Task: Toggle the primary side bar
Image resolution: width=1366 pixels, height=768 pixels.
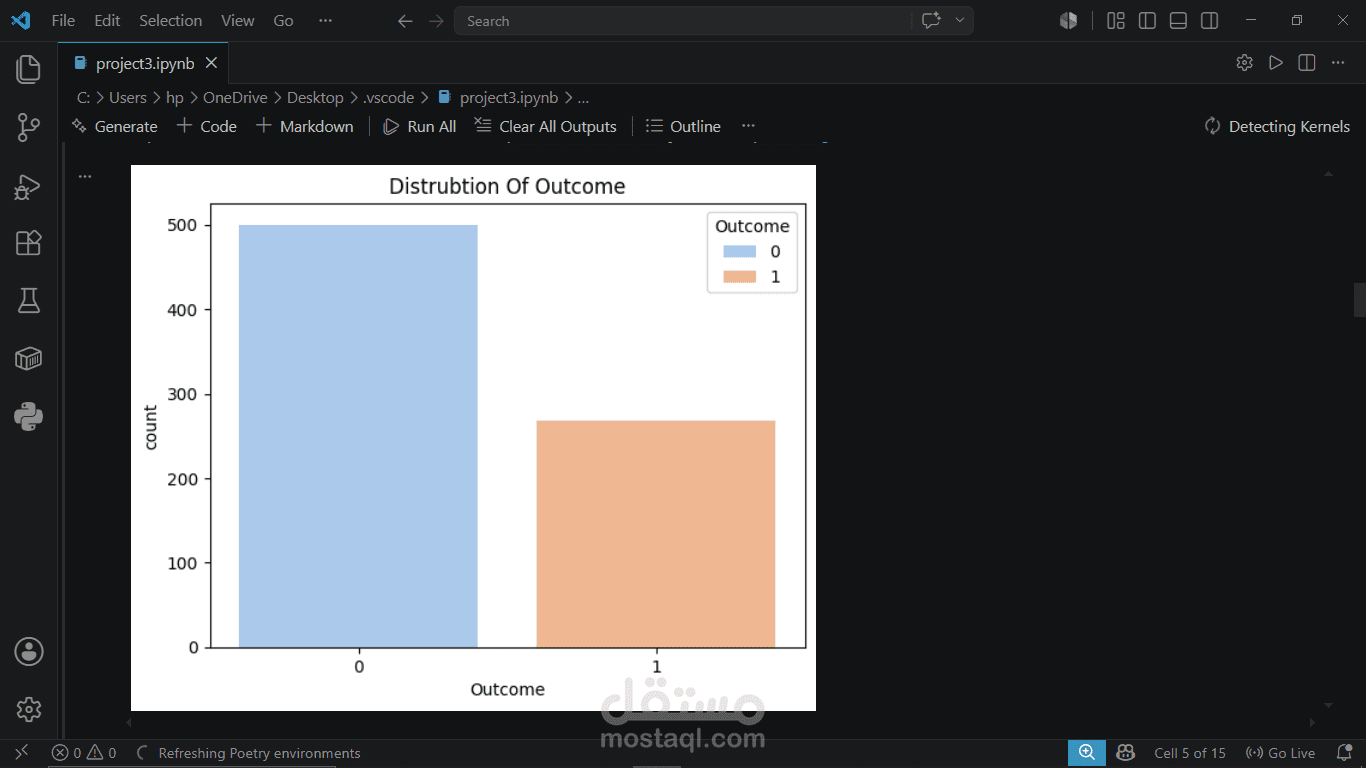Action: point(1147,20)
